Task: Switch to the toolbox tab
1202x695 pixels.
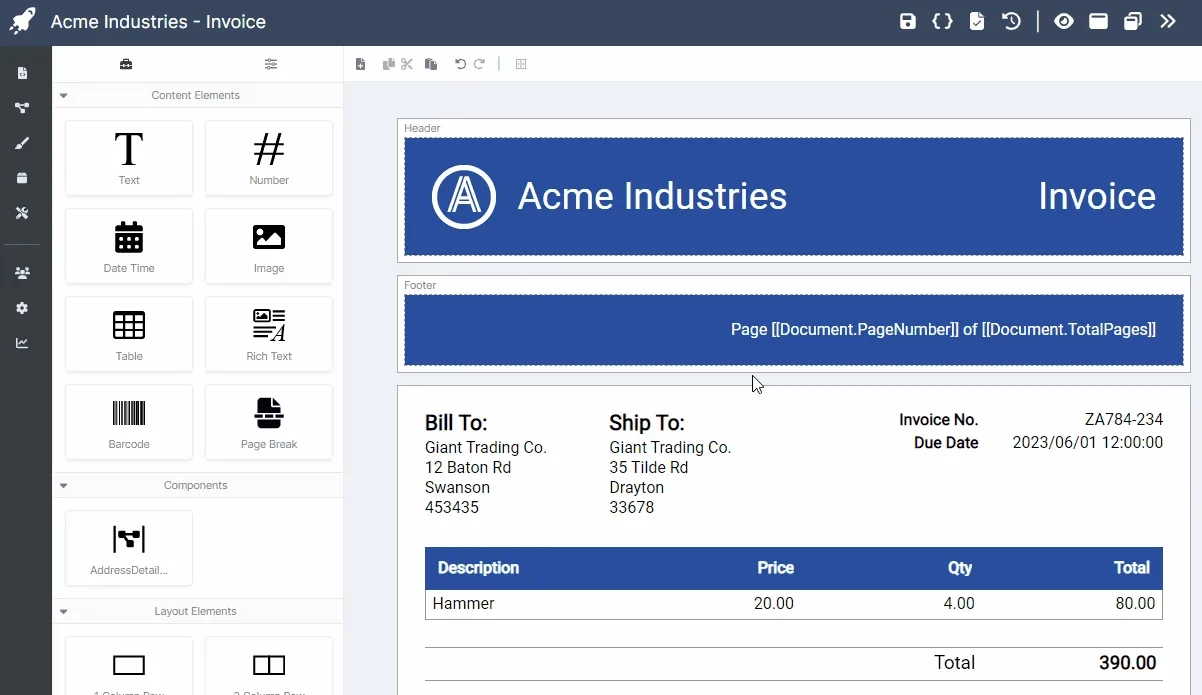Action: tap(126, 64)
